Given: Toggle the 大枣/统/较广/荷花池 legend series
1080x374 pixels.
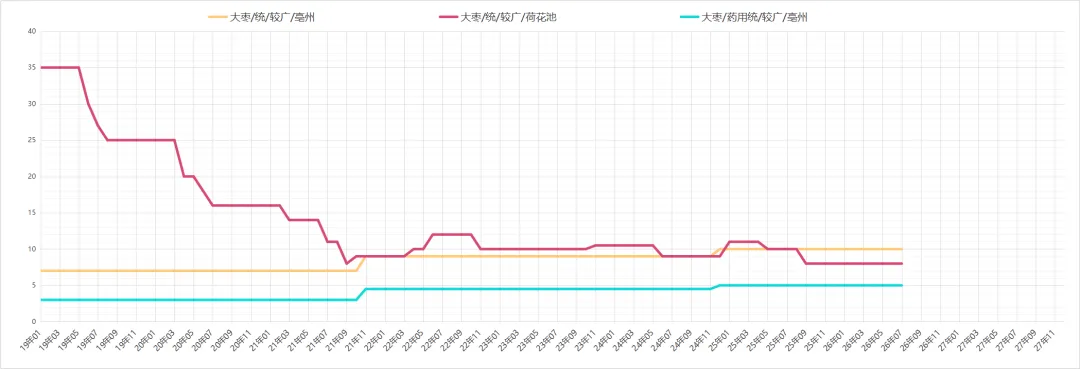Looking at the screenshot, I should (497, 17).
